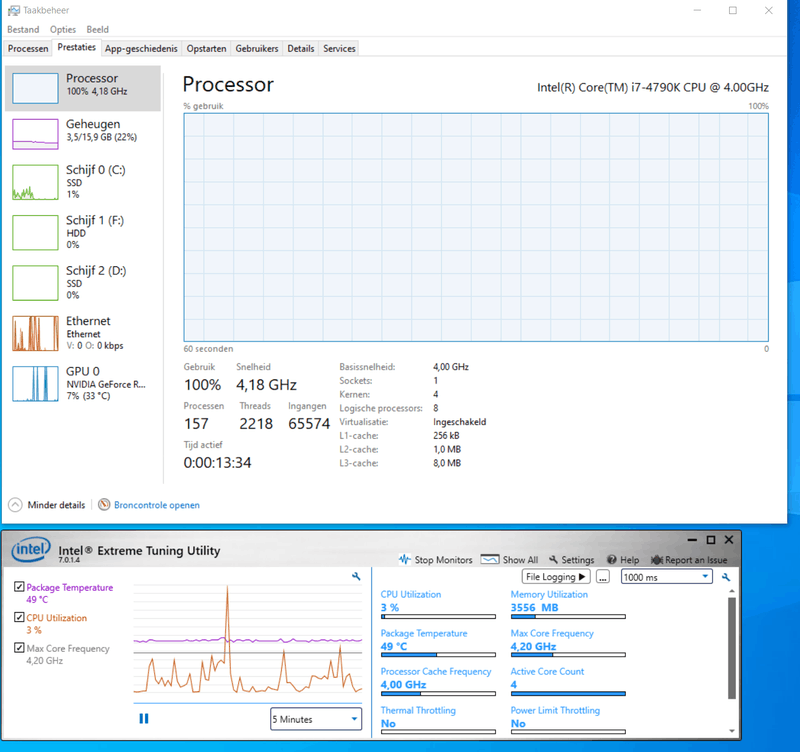Switch to the Opstarten tab
This screenshot has width=800, height=752.
(x=206, y=48)
